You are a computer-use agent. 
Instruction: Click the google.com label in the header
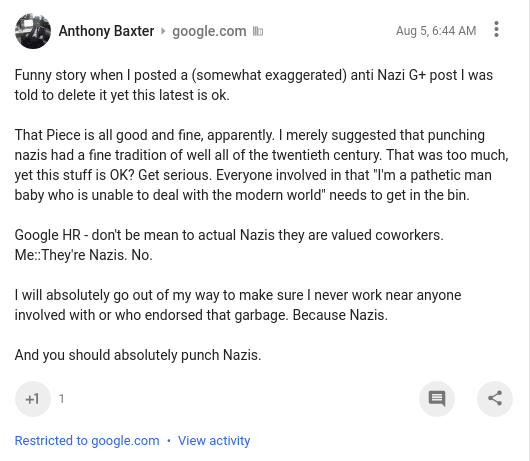point(209,31)
